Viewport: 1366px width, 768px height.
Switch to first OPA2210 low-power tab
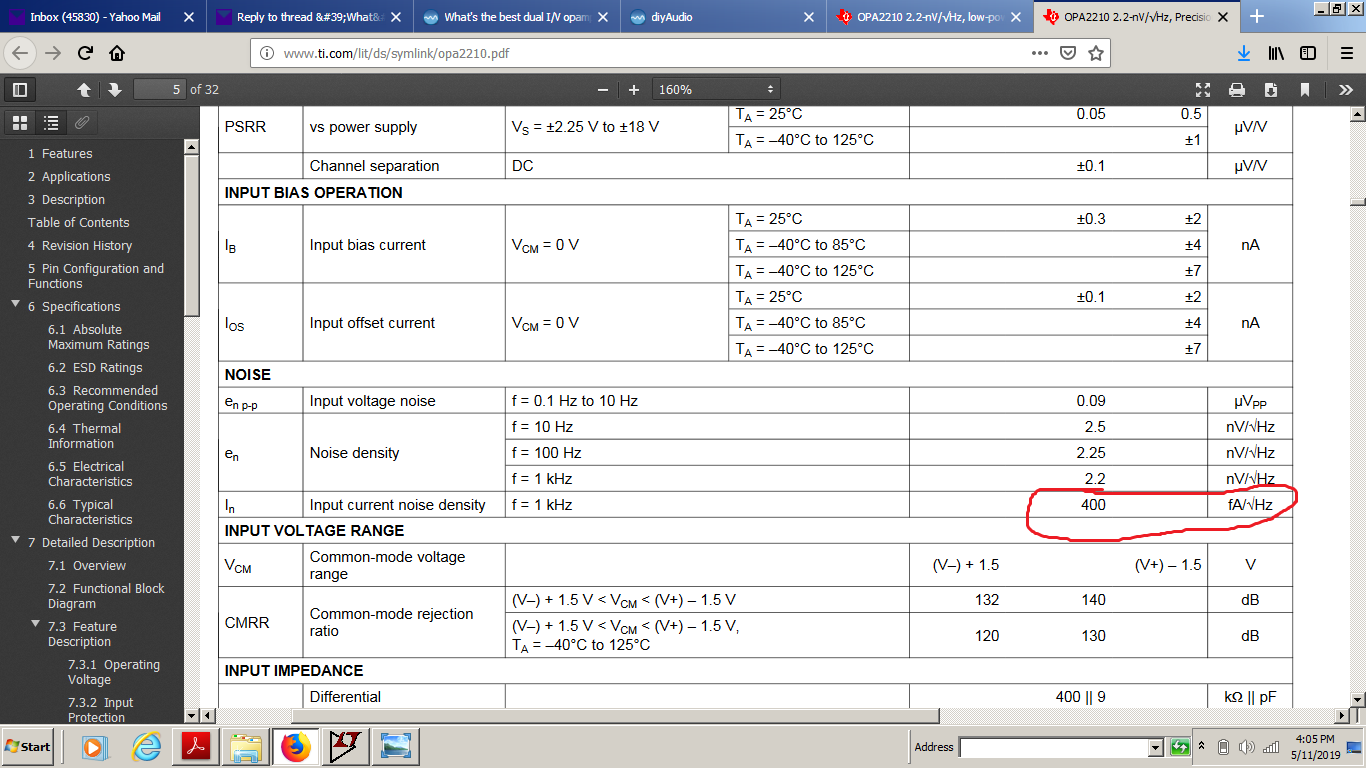pos(930,17)
